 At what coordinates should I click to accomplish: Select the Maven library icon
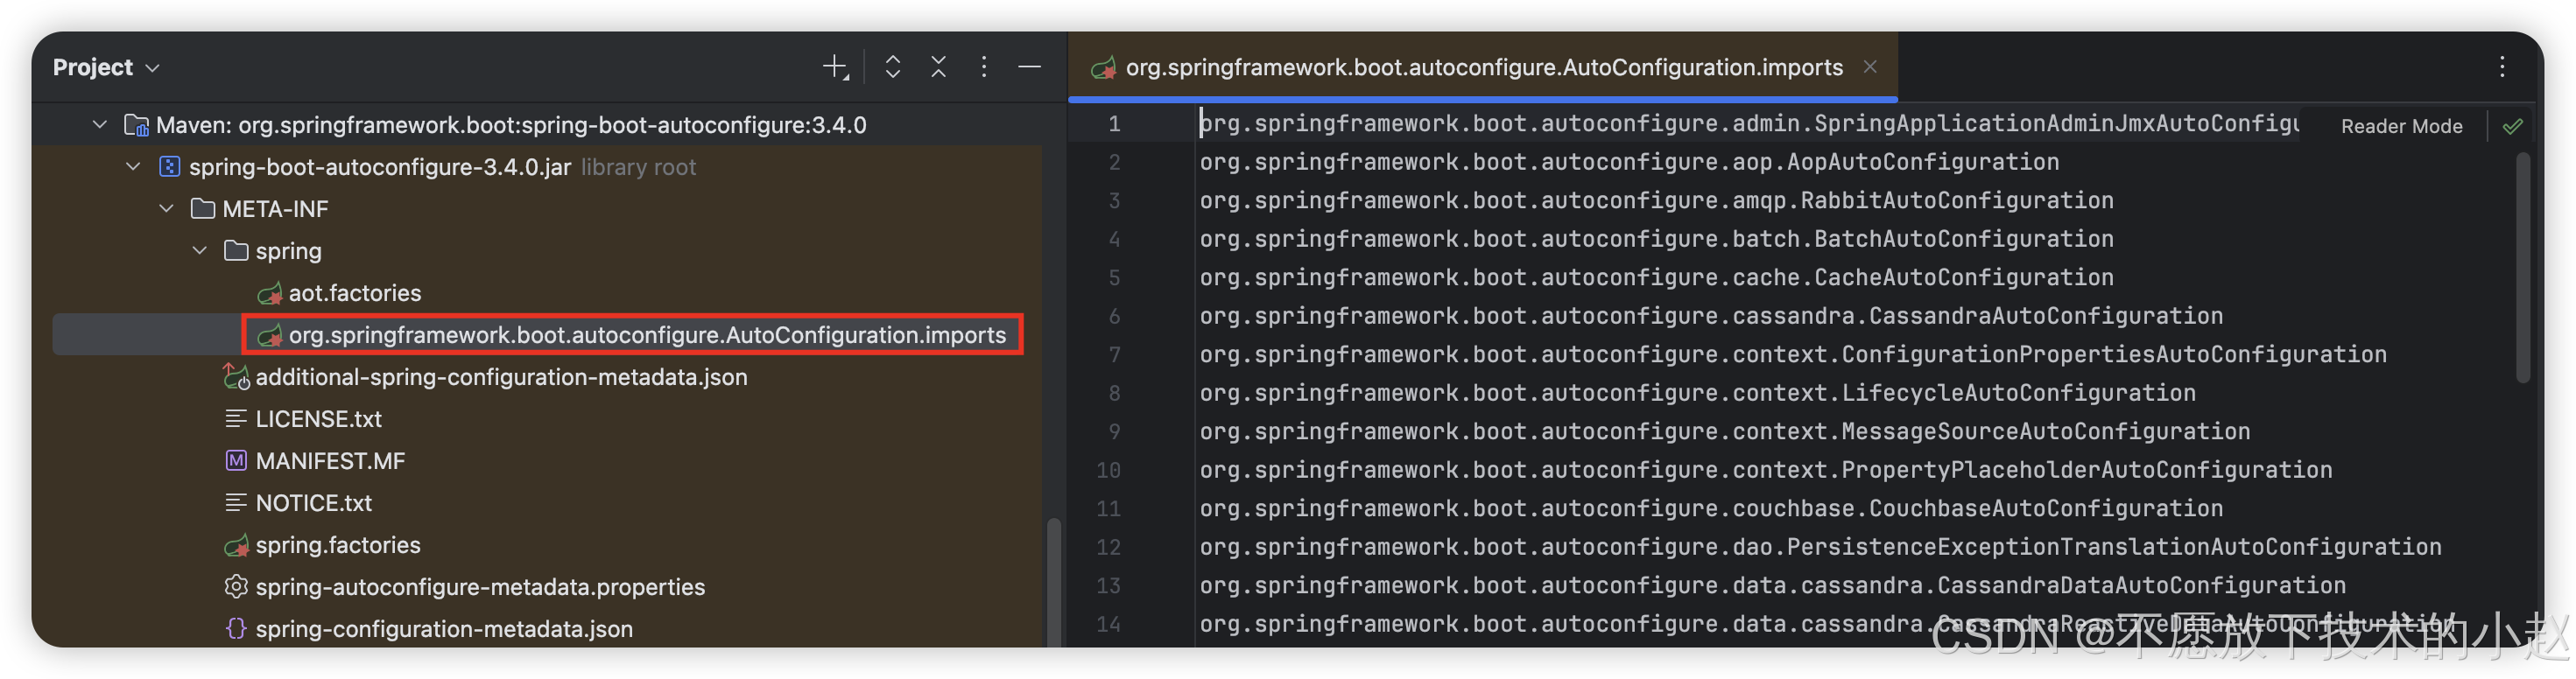(x=136, y=125)
